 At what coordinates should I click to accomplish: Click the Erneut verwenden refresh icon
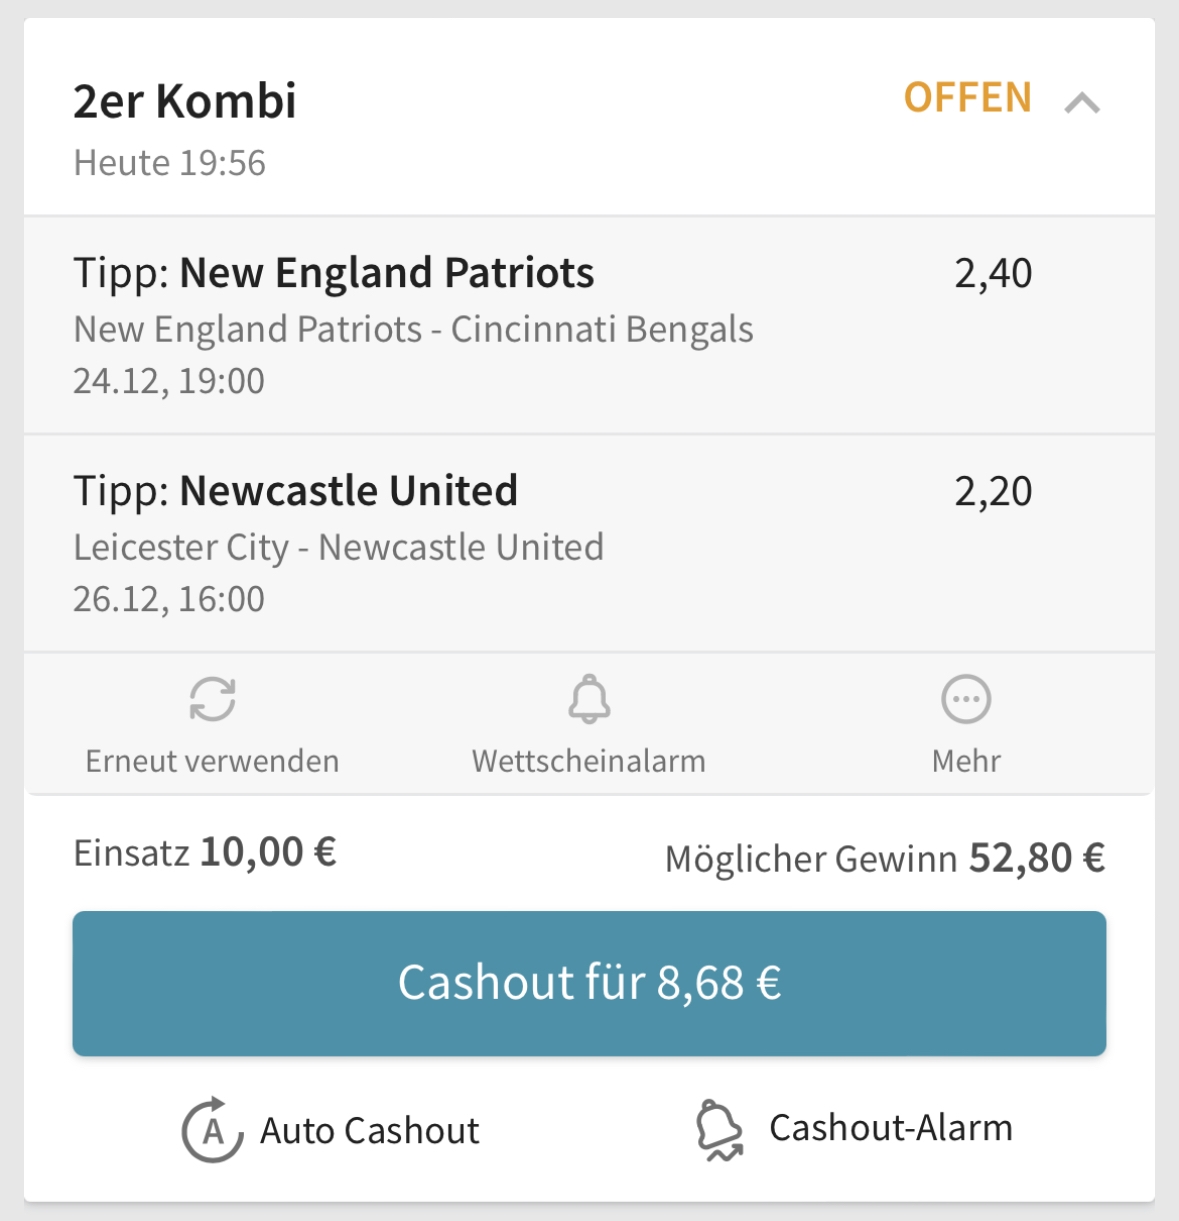[212, 699]
